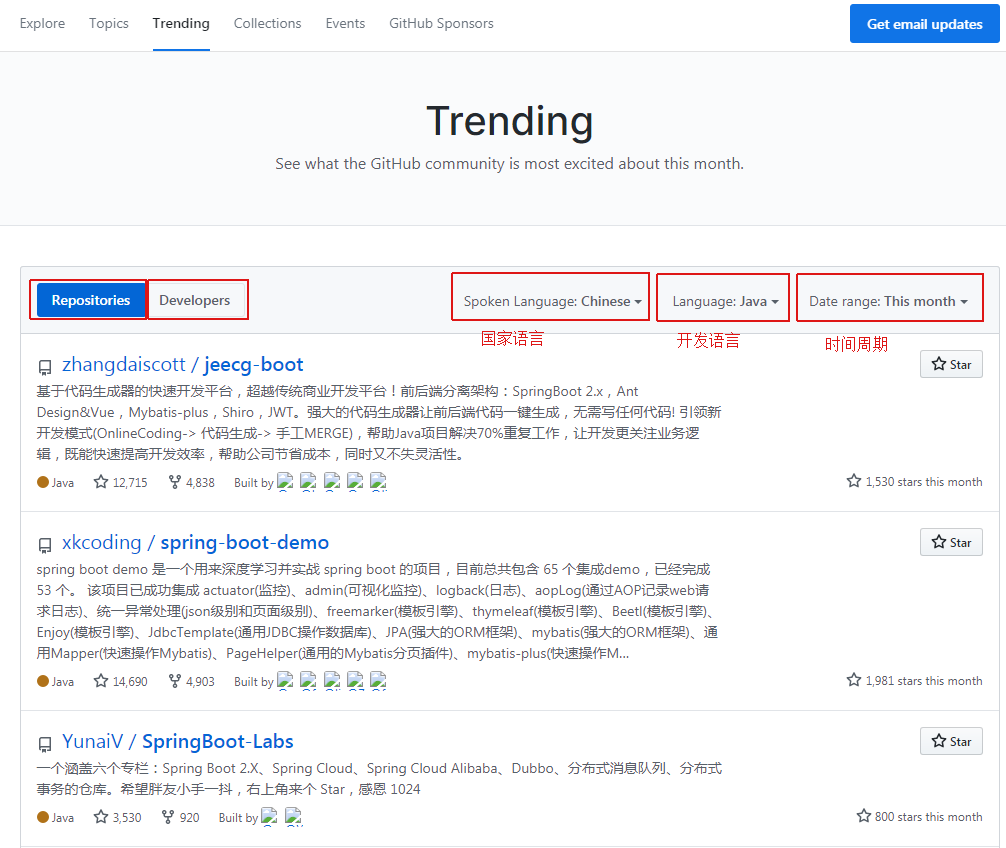Click the Get email updates button
The width and height of the screenshot is (1006, 848).
tap(925, 24)
